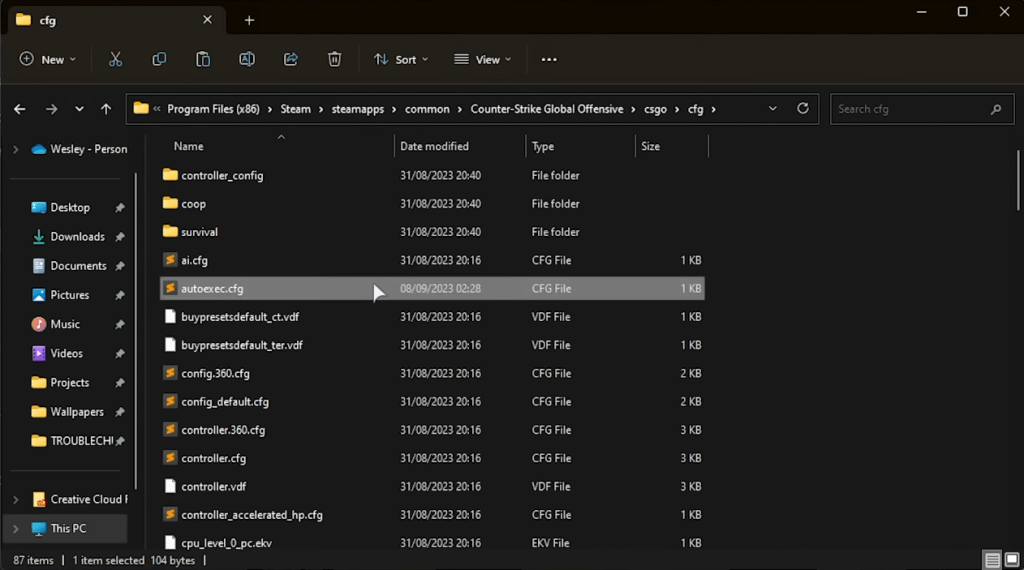Select buypresetsdefault_ct.vdf file icon

[170, 317]
